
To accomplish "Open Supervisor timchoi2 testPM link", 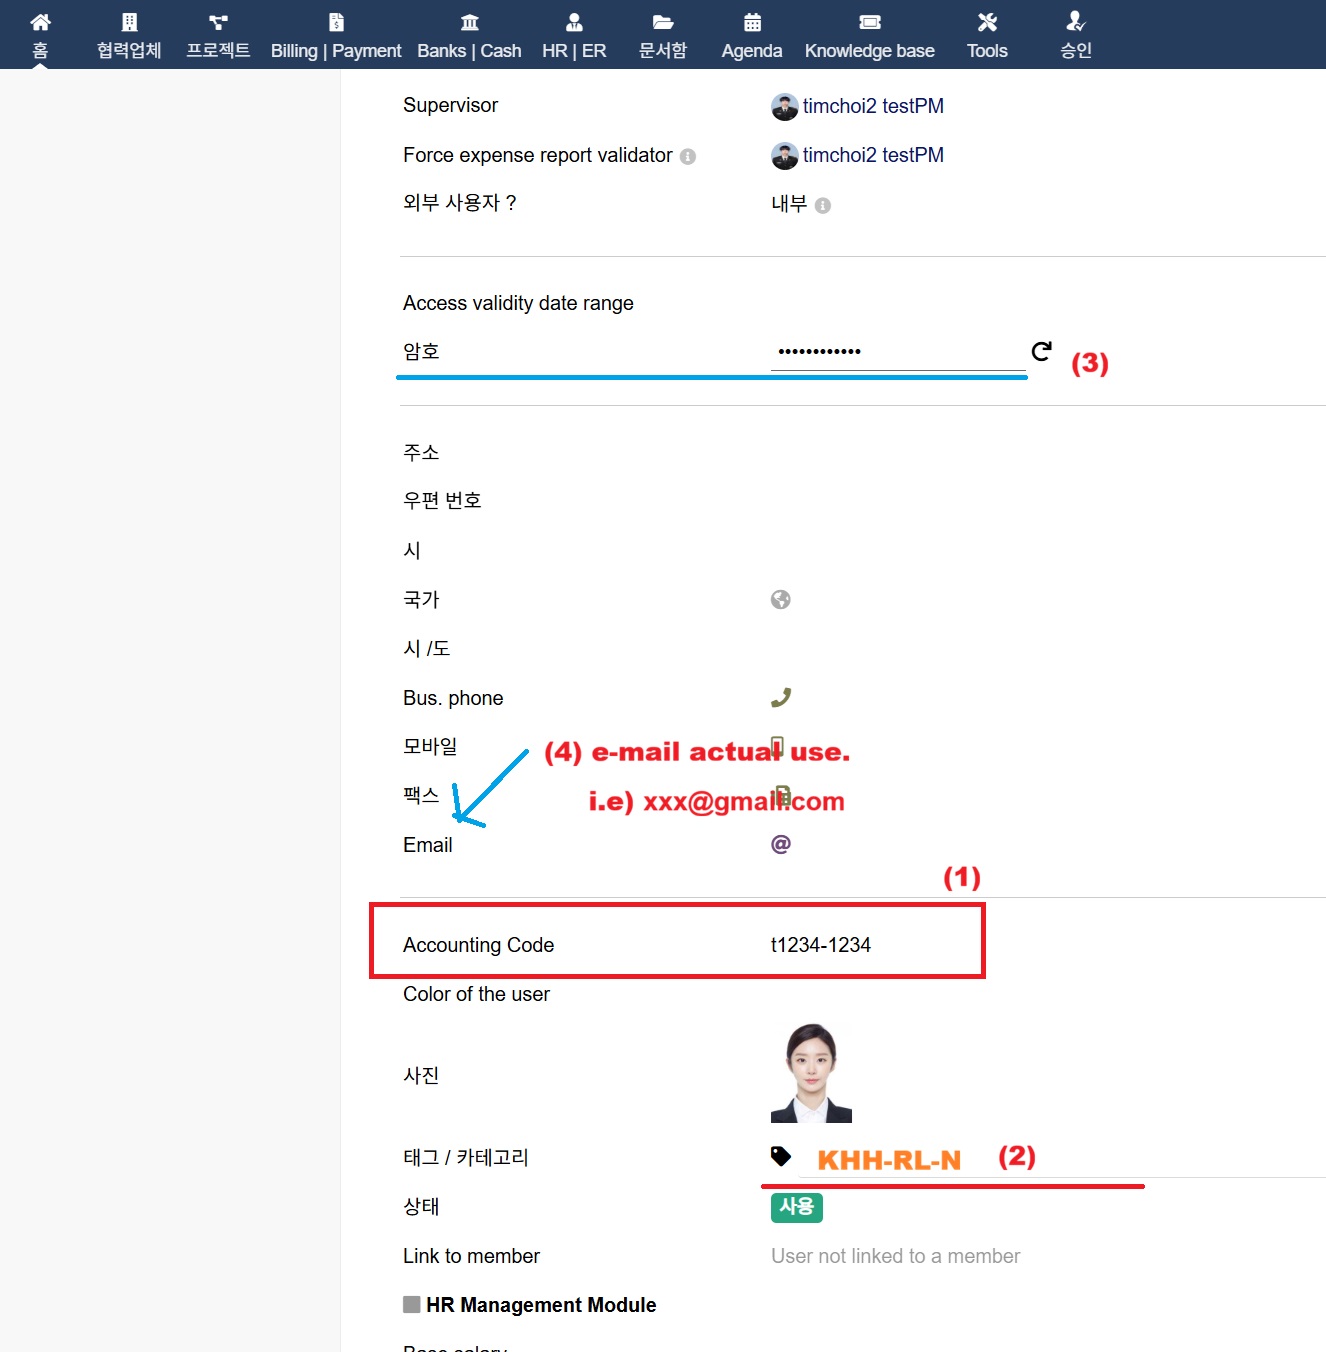I will coord(872,106).
